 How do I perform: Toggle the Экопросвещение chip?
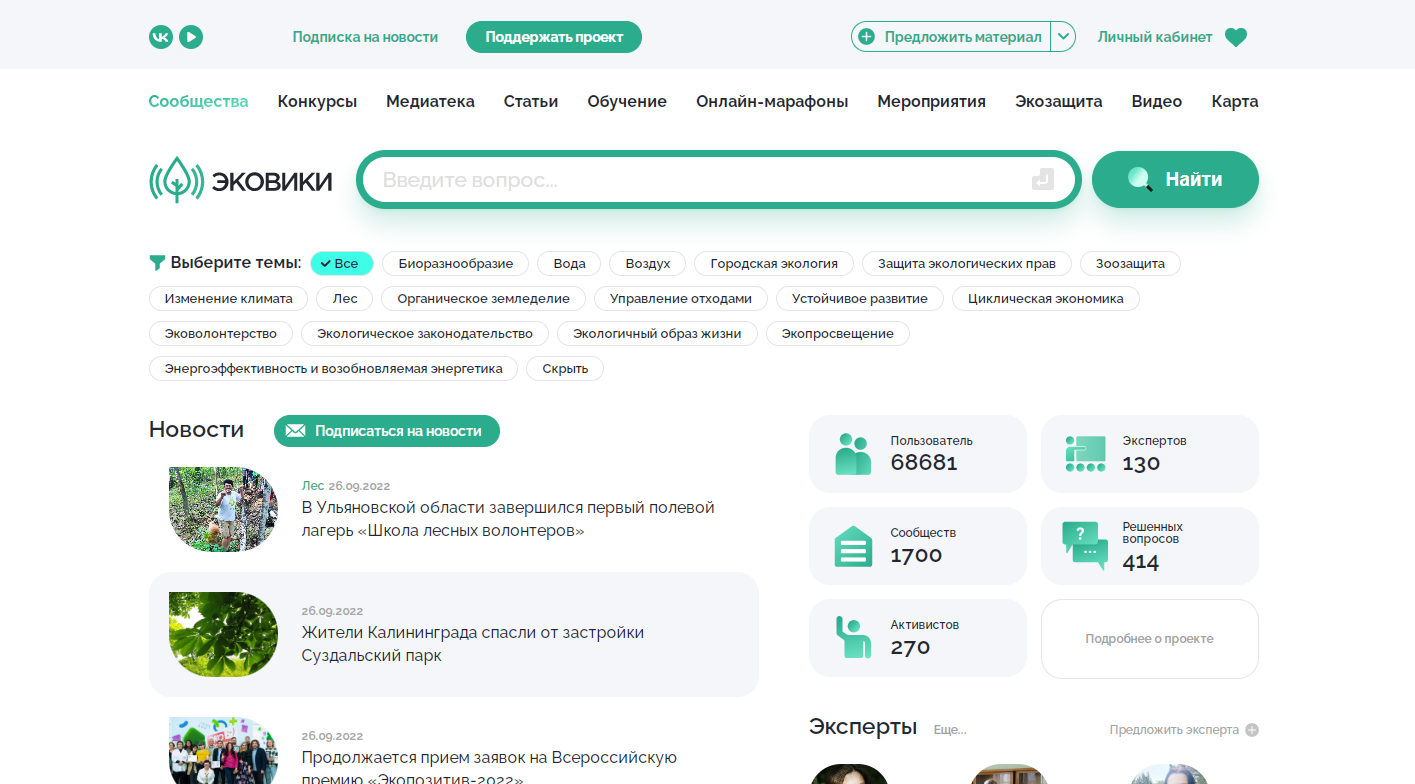click(838, 333)
